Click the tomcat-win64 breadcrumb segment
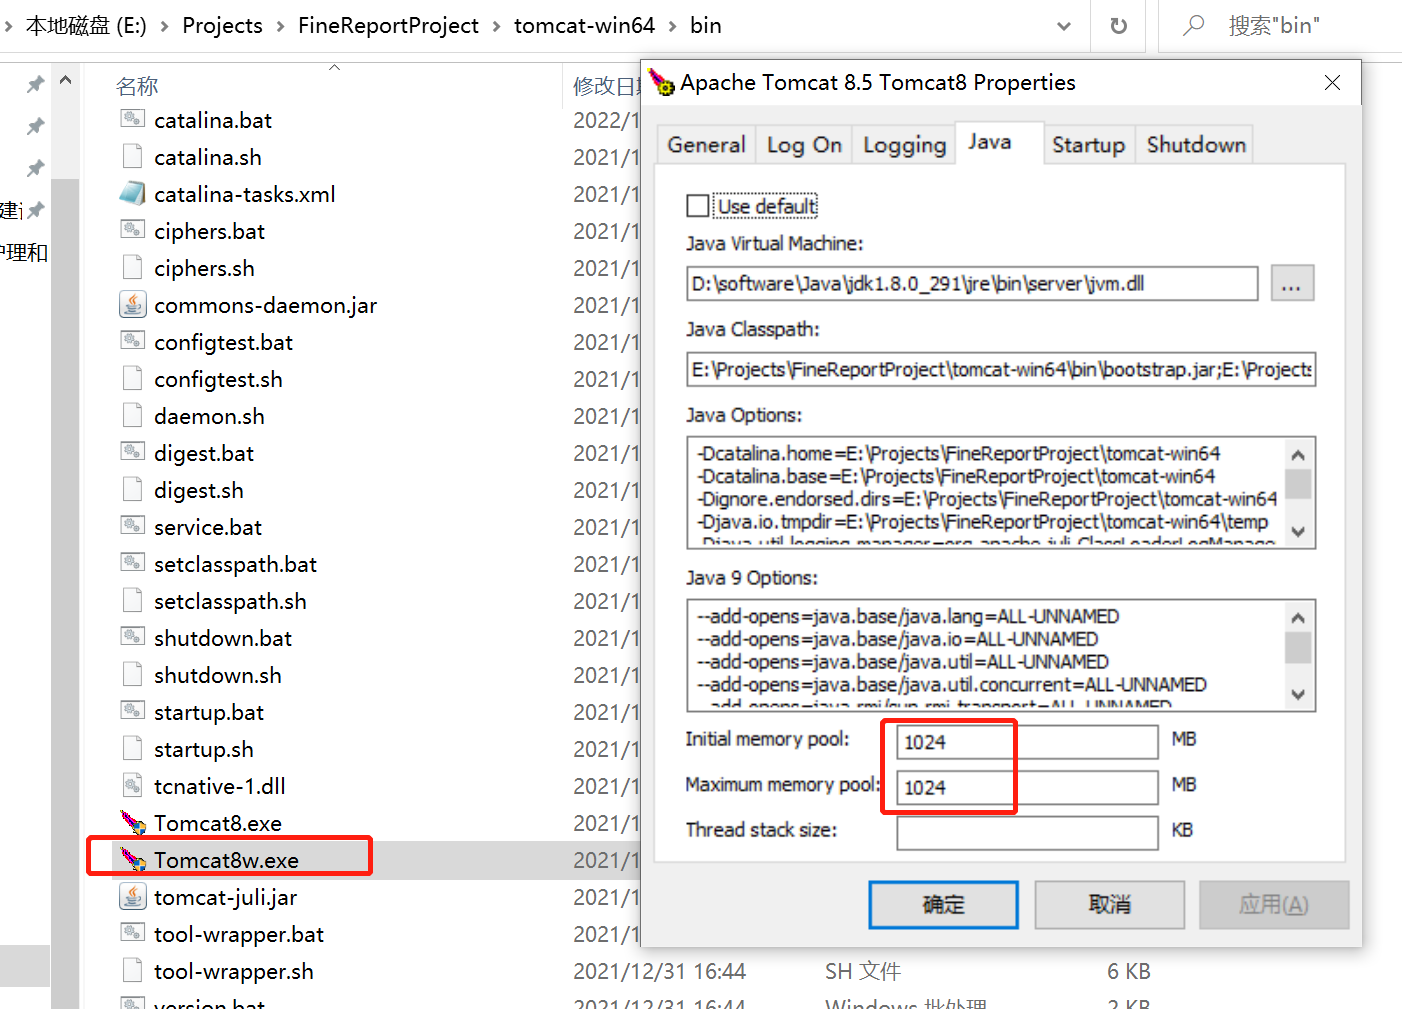Viewport: 1402px width, 1009px height. [584, 26]
